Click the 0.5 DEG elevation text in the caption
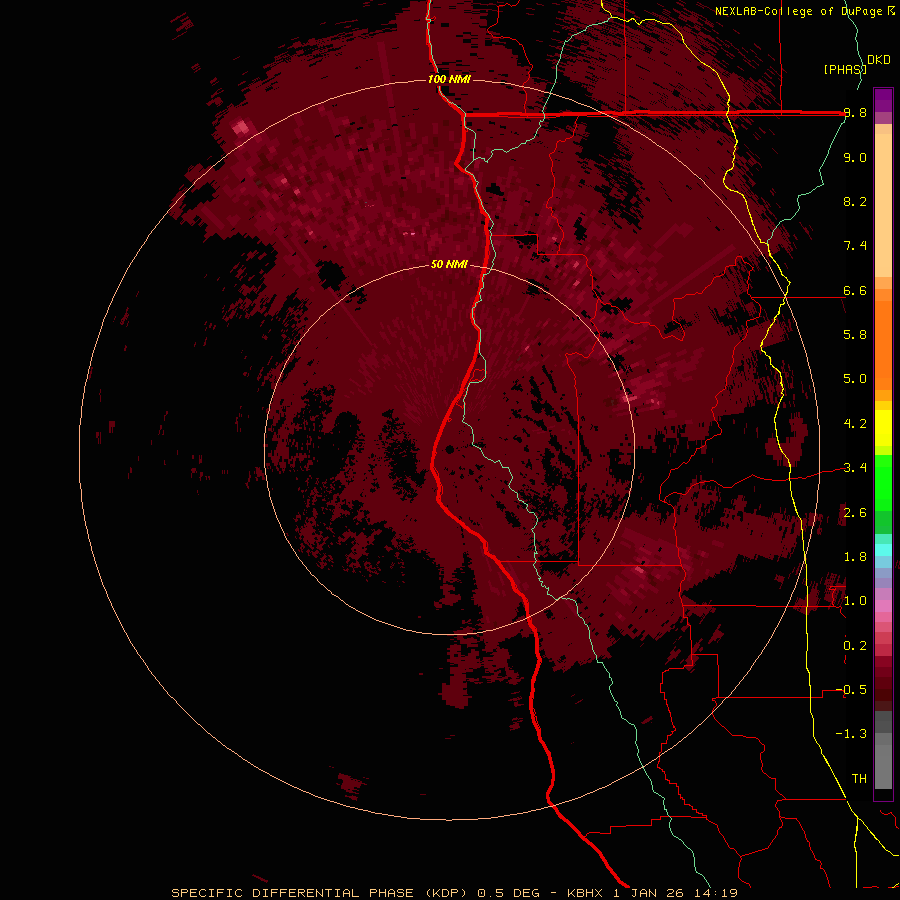The image size is (900, 900). coord(509,893)
